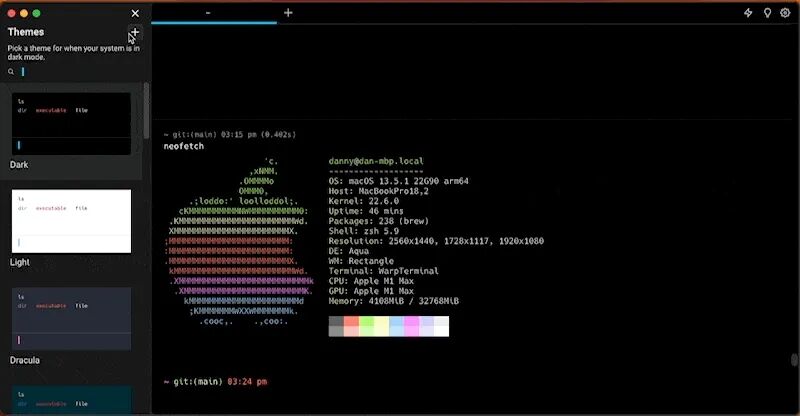Click the WM: Rectangle line
This screenshot has width=800, height=416.
(361, 261)
